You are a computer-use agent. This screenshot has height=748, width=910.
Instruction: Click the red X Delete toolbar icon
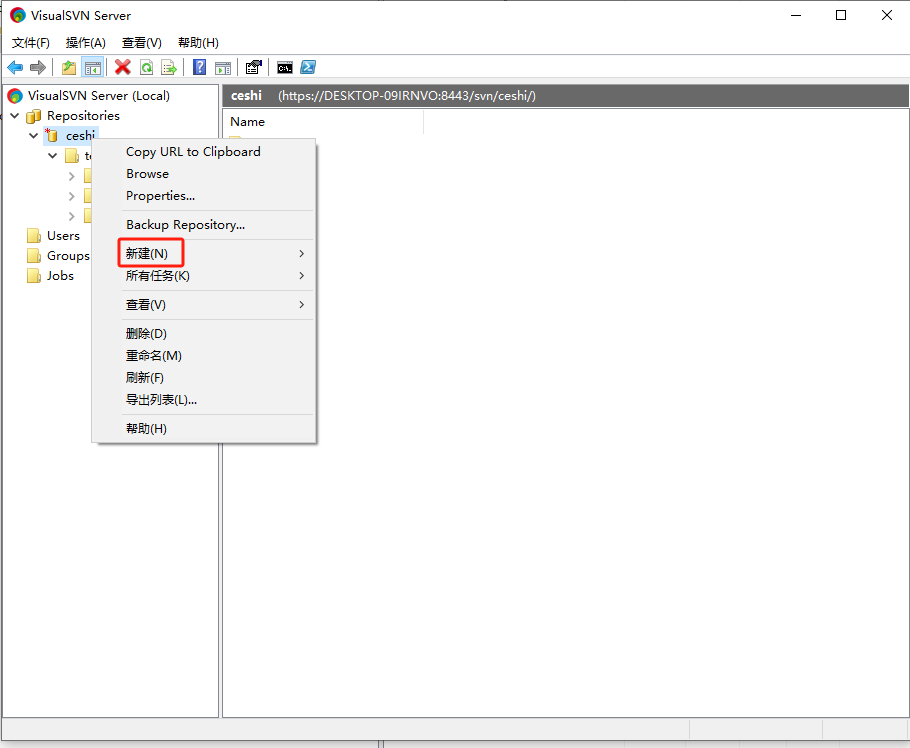[x=122, y=67]
